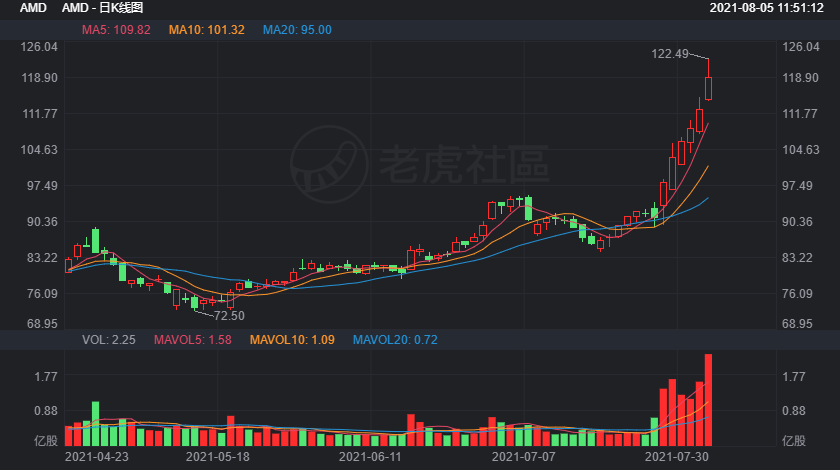
Task: Click the 2021-07-30 date axis label
Action: point(677,457)
